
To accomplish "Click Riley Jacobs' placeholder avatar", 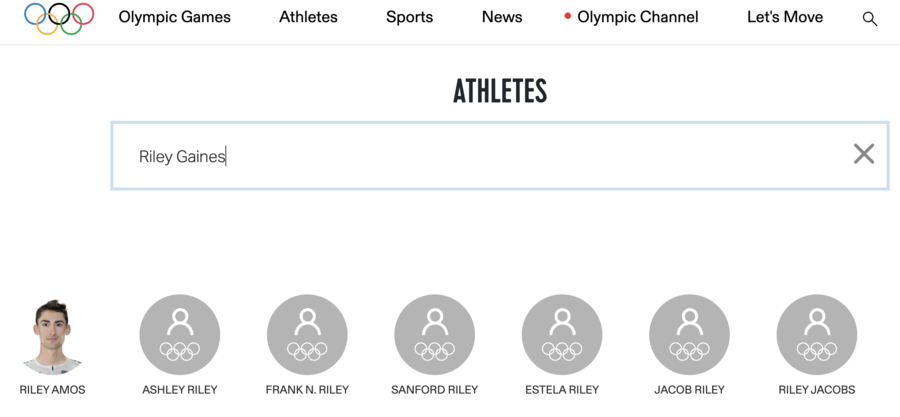I will pyautogui.click(x=817, y=335).
